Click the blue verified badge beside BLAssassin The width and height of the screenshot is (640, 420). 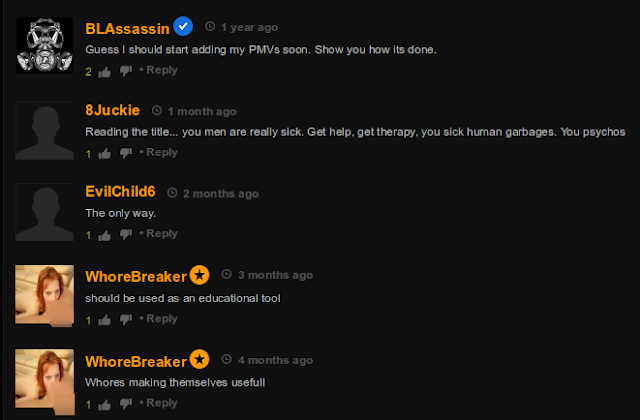pos(183,27)
